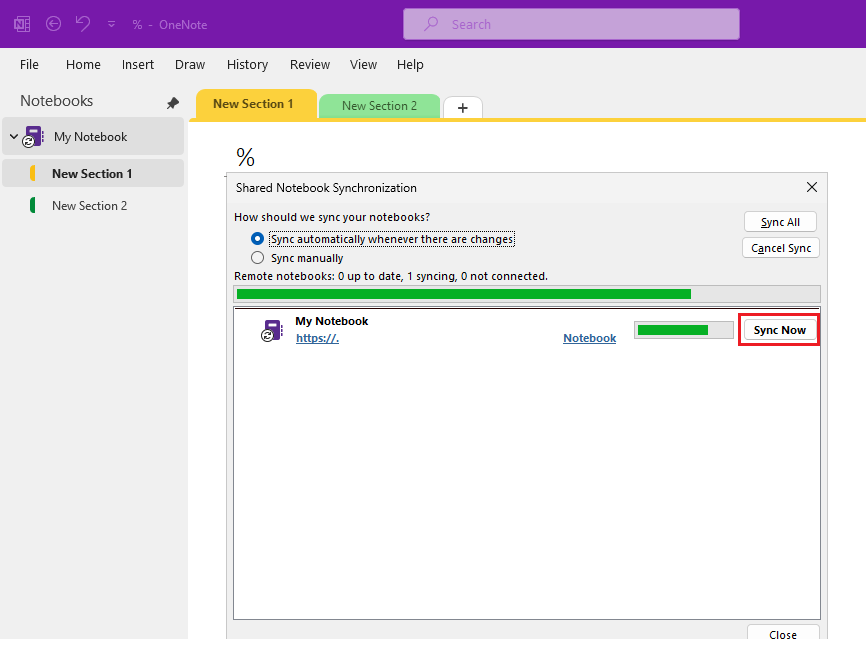Open the Home tab
Viewport: 866px width, 663px height.
[x=83, y=65]
